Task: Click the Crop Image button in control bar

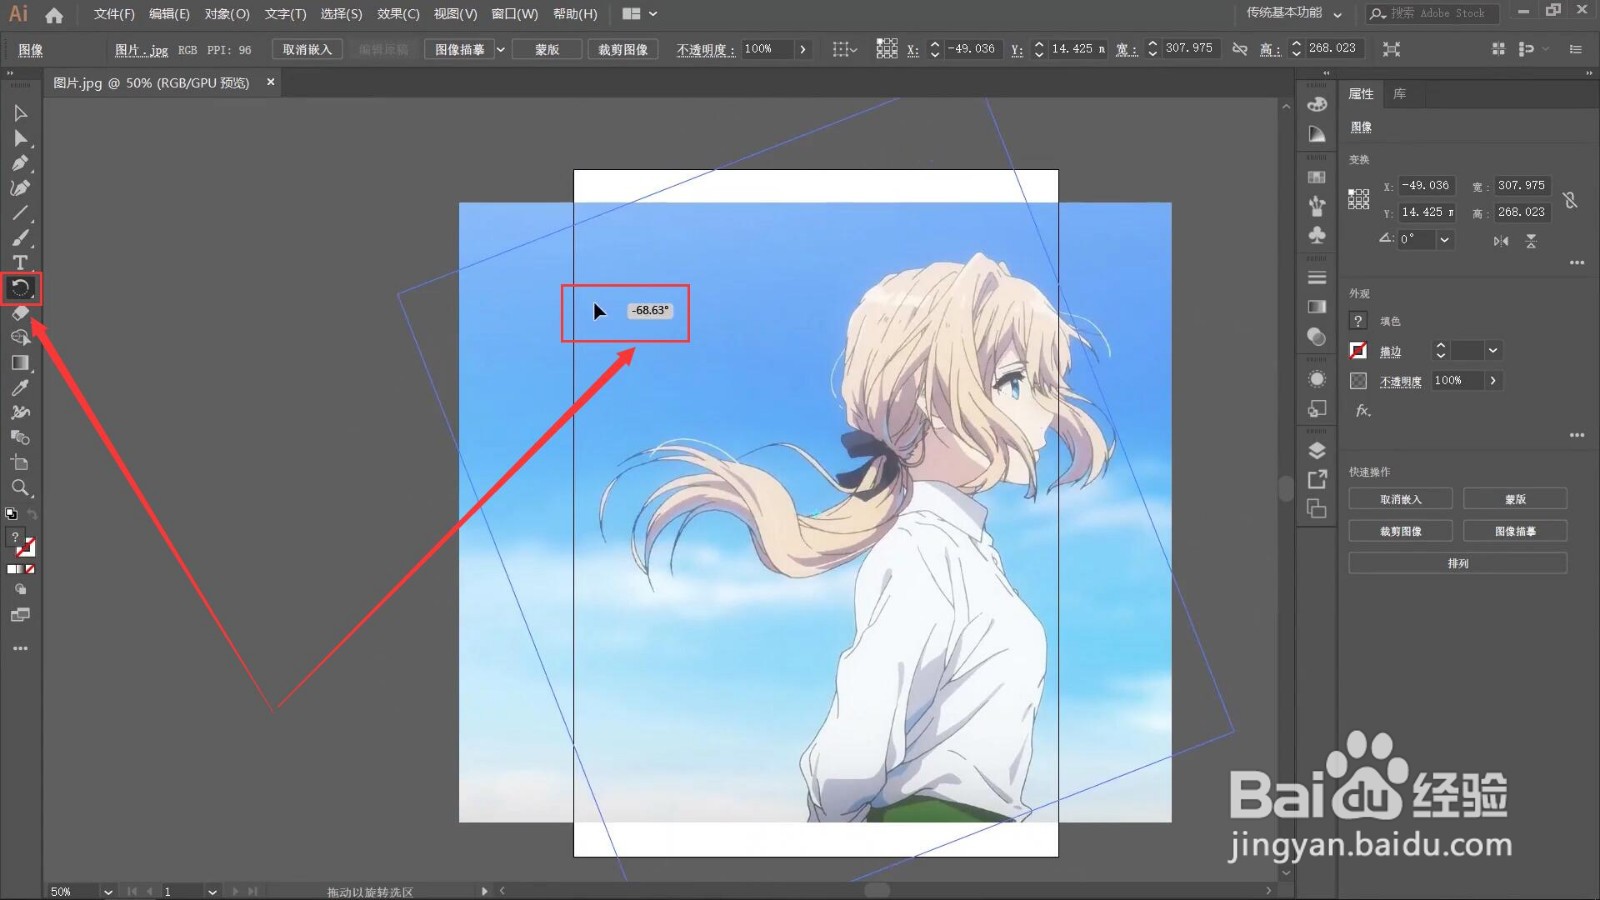Action: tap(623, 49)
